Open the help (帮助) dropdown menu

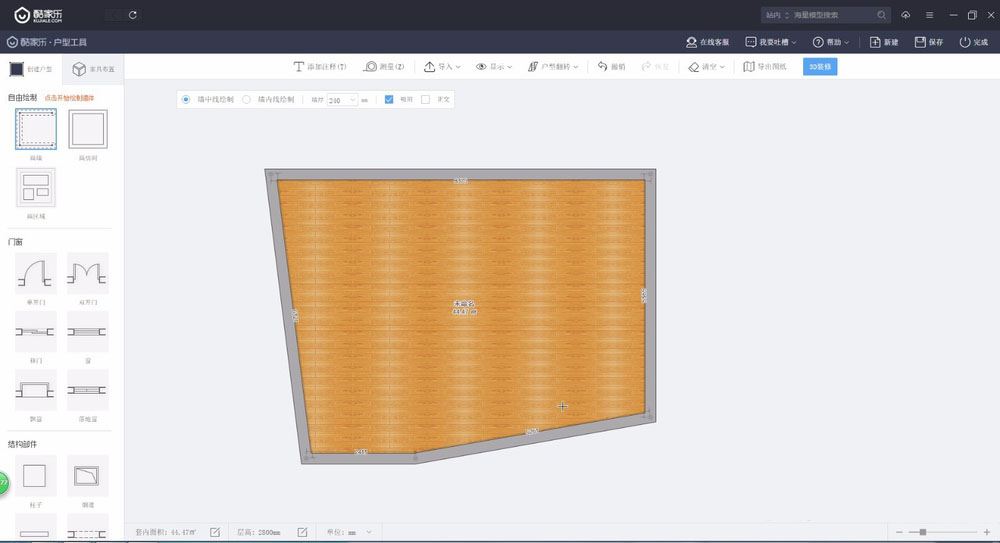pyautogui.click(x=832, y=42)
